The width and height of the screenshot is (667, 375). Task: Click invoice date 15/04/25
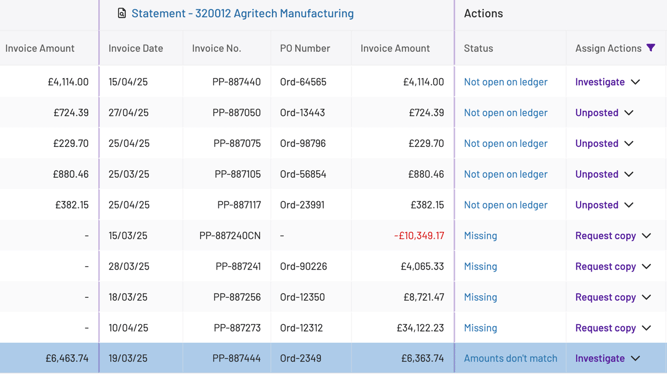128,82
